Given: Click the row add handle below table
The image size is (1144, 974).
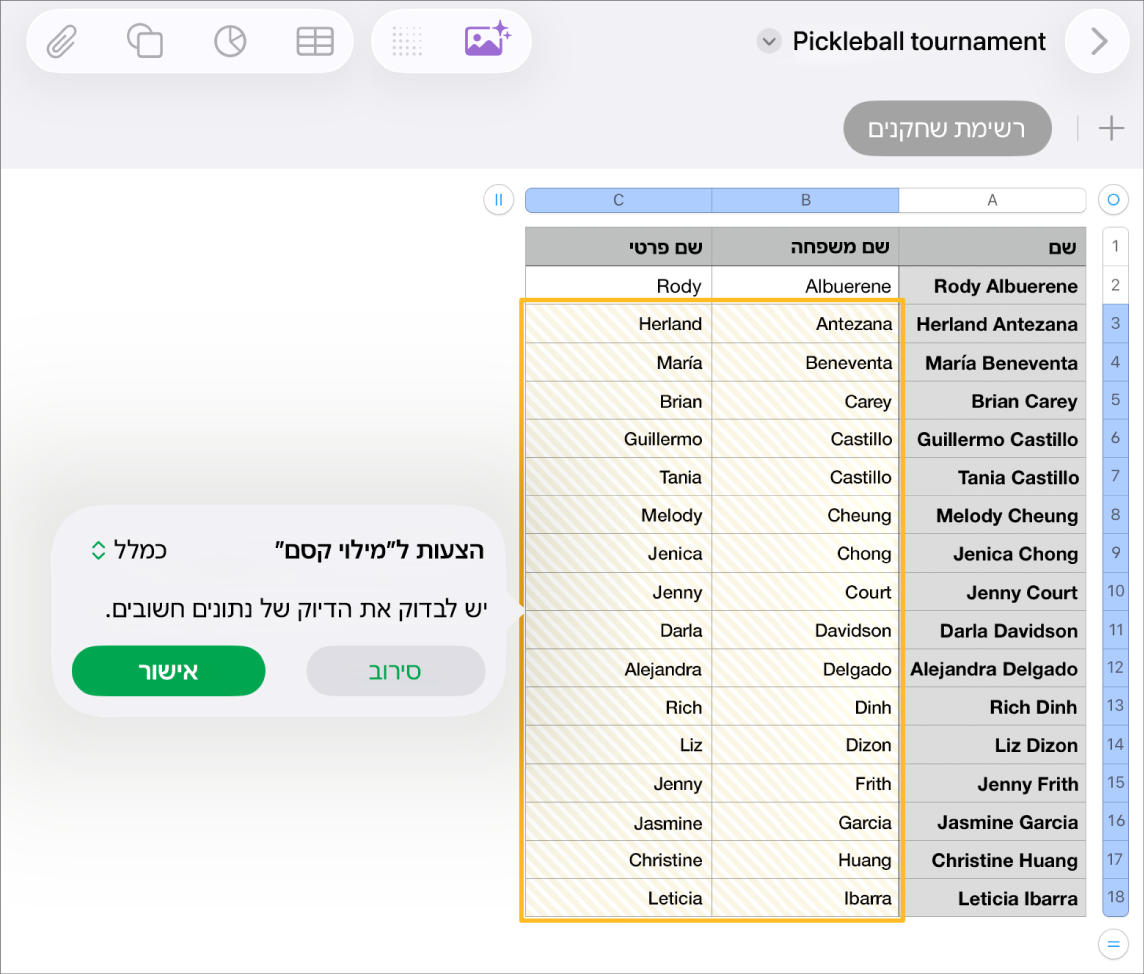Looking at the screenshot, I should [x=1113, y=944].
